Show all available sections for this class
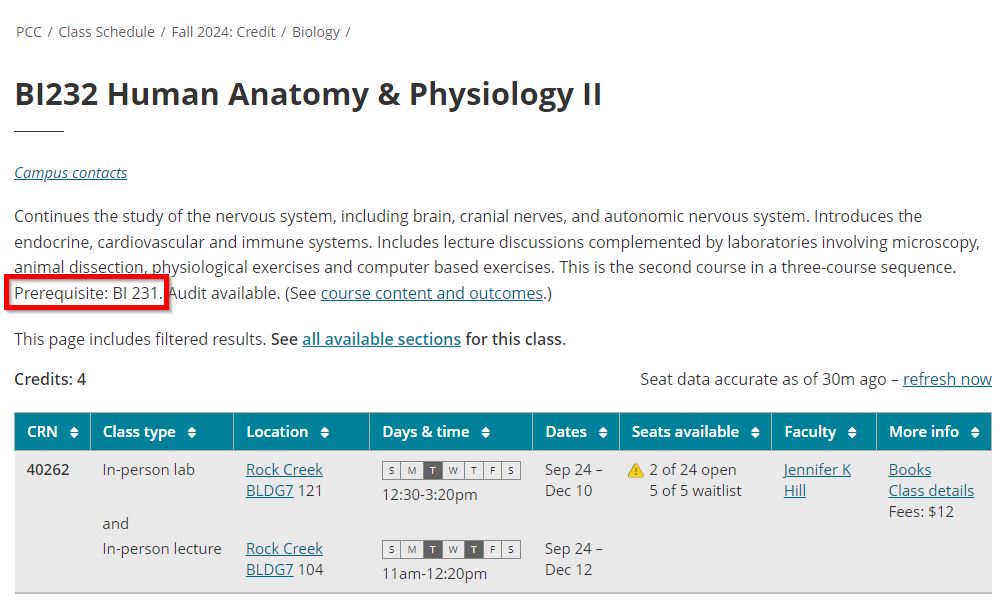This screenshot has height=607, width=1008. (x=381, y=339)
